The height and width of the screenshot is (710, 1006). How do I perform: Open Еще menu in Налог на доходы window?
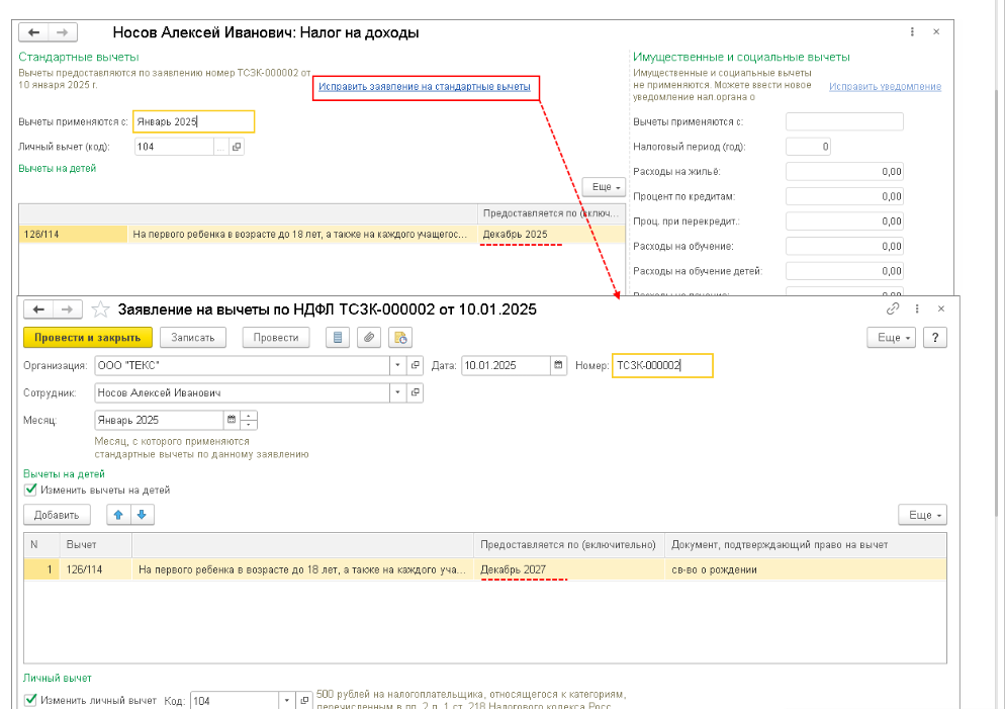pos(604,187)
